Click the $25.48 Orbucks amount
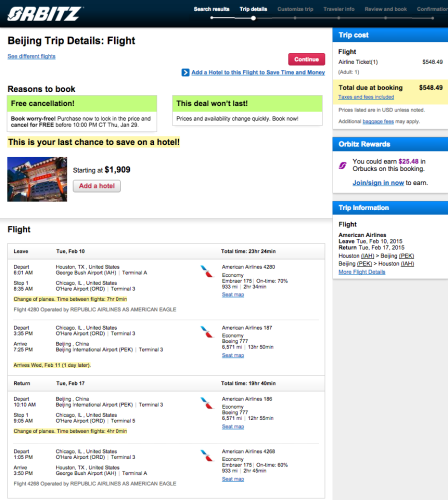Image resolution: width=448 pixels, height=500 pixels. tap(408, 161)
